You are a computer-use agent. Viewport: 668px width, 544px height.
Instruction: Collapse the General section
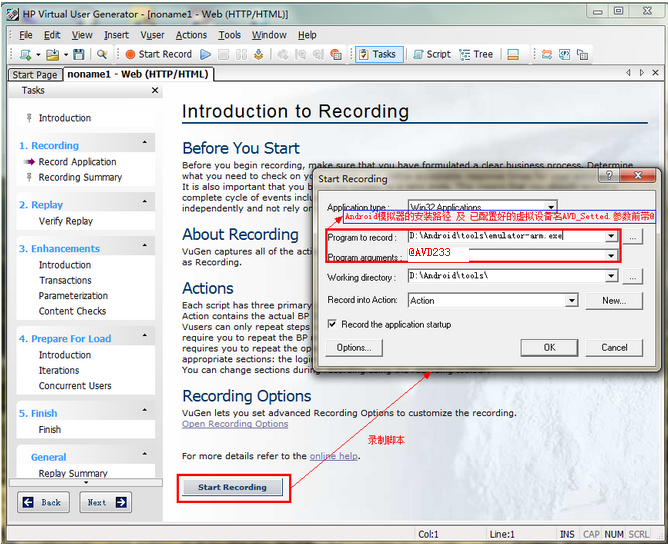click(x=145, y=454)
